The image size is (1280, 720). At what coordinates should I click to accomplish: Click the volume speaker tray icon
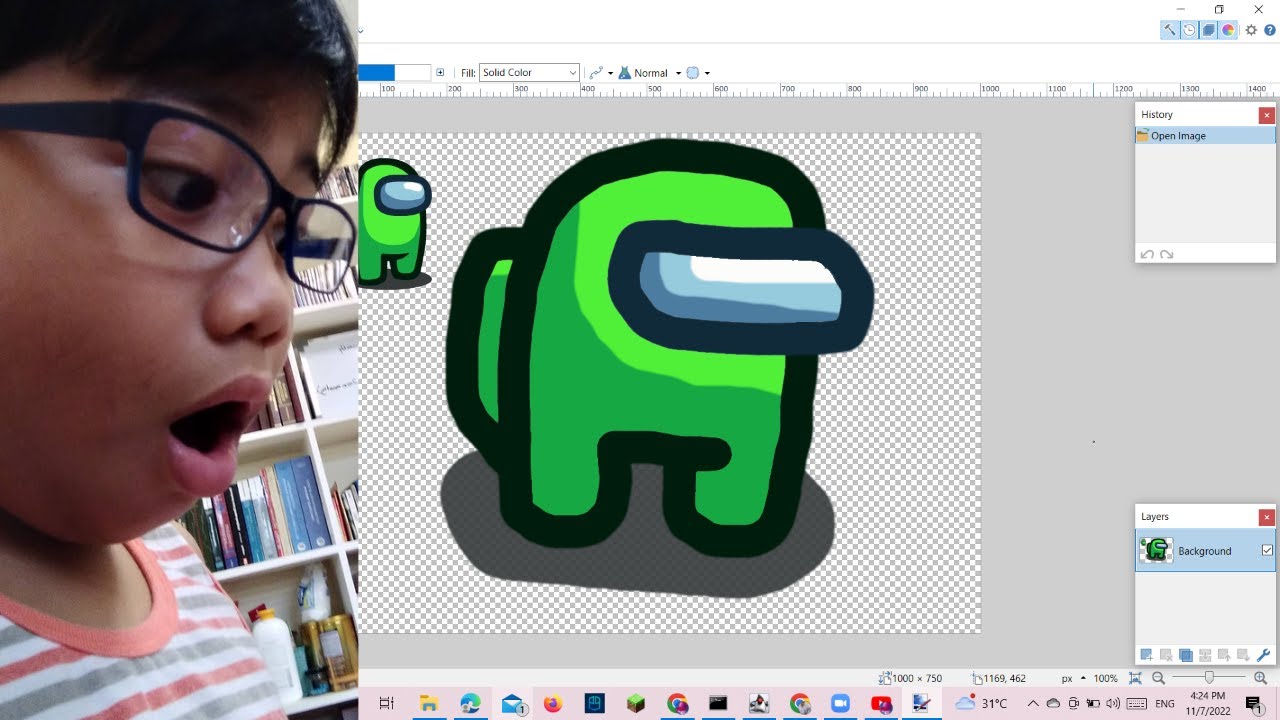pos(1113,704)
